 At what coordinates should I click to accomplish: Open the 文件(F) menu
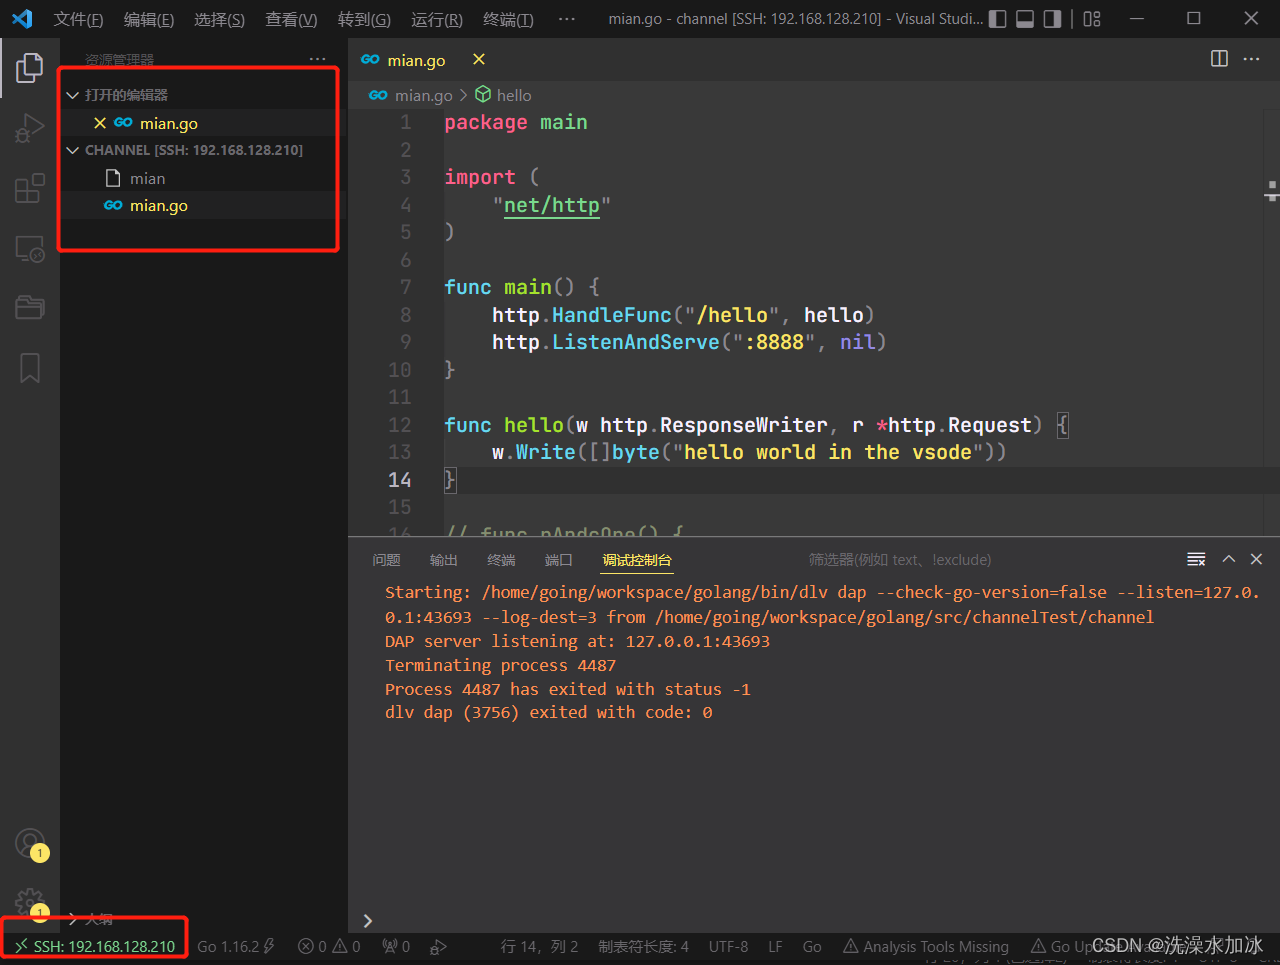(x=78, y=19)
